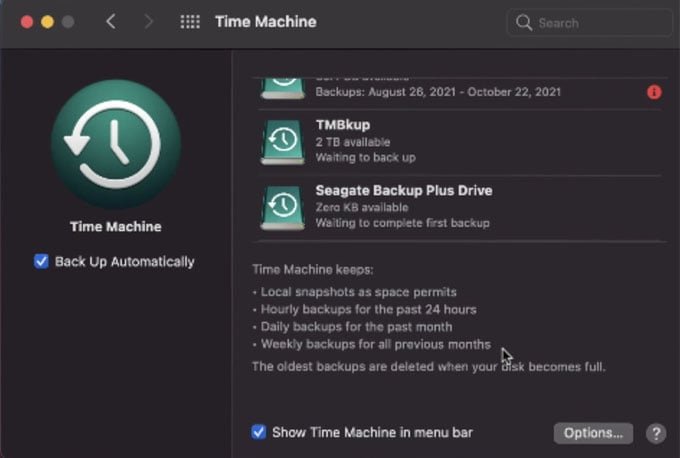Image resolution: width=680 pixels, height=458 pixels.
Task: Click 'Waiting to complete first backup' status
Action: pyautogui.click(x=402, y=223)
